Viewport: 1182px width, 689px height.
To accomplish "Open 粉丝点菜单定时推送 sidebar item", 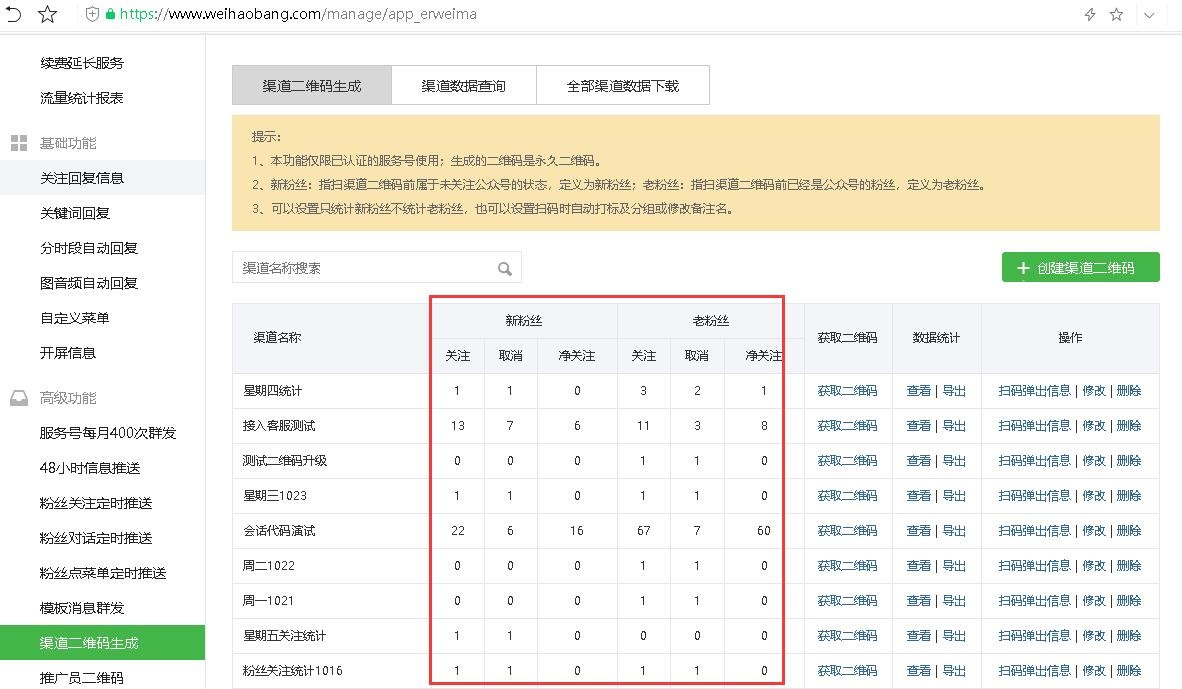I will tap(103, 573).
